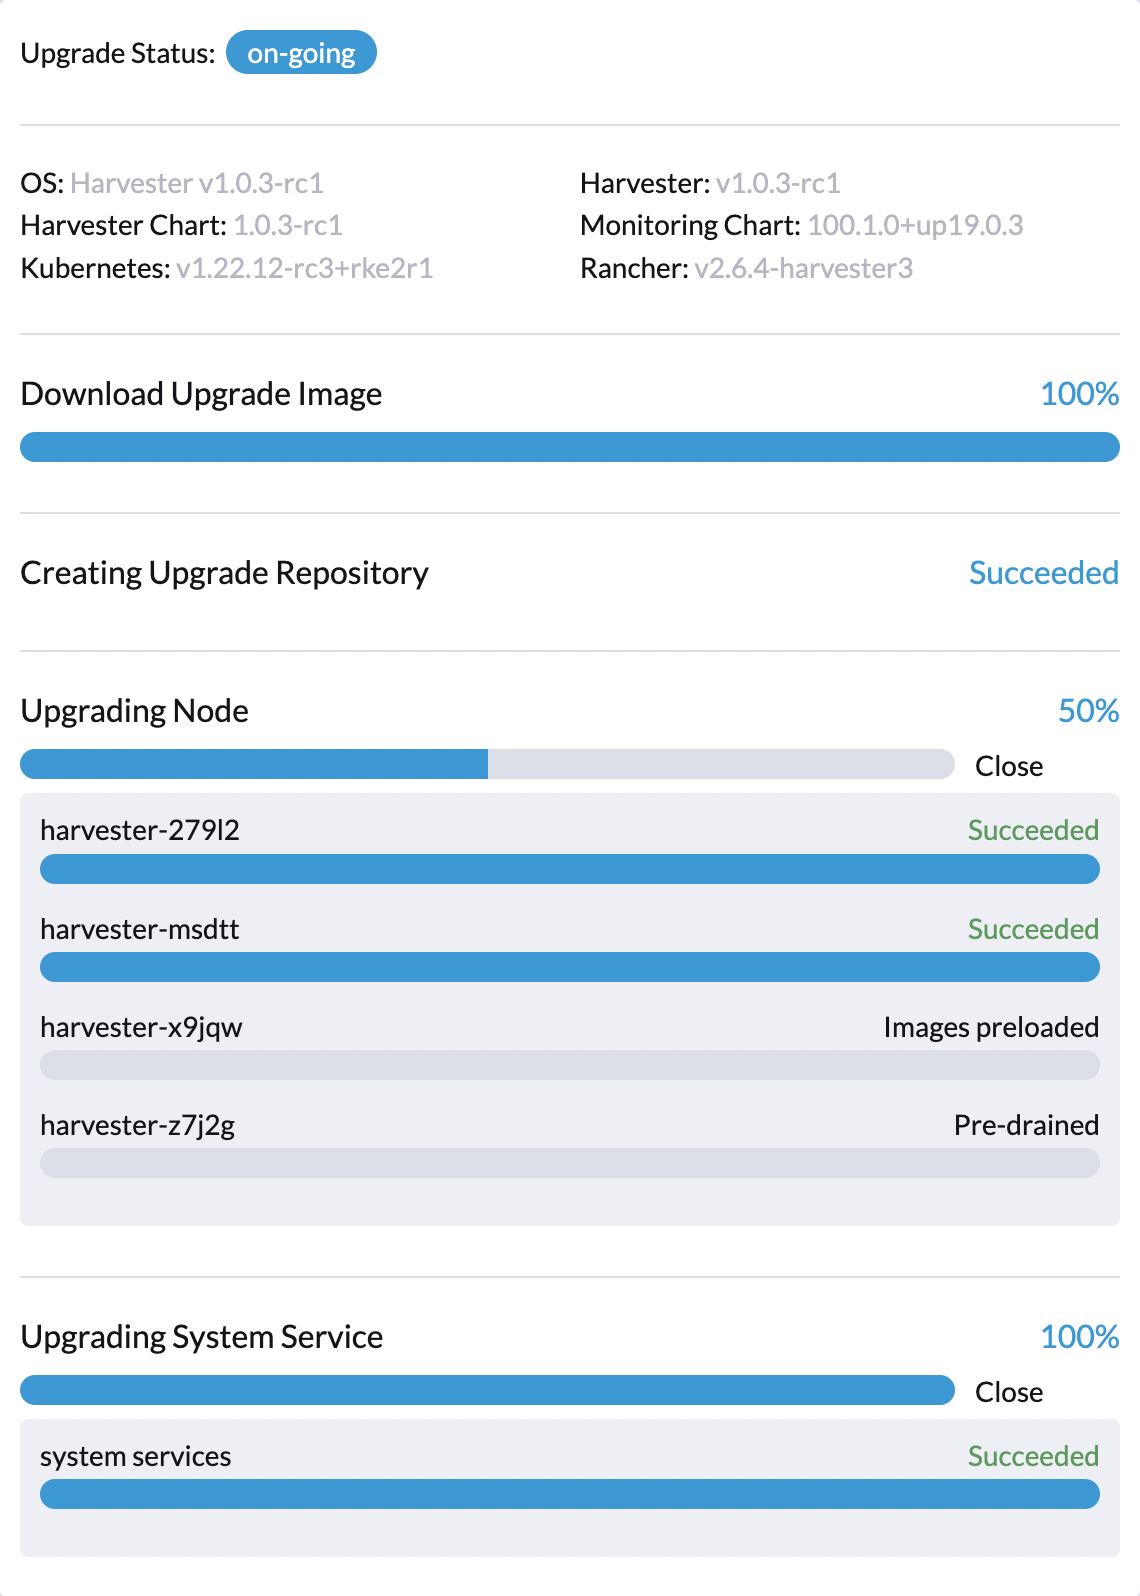The width and height of the screenshot is (1140, 1596).
Task: Select the harvester-x9jqw node name
Action: tap(141, 1028)
